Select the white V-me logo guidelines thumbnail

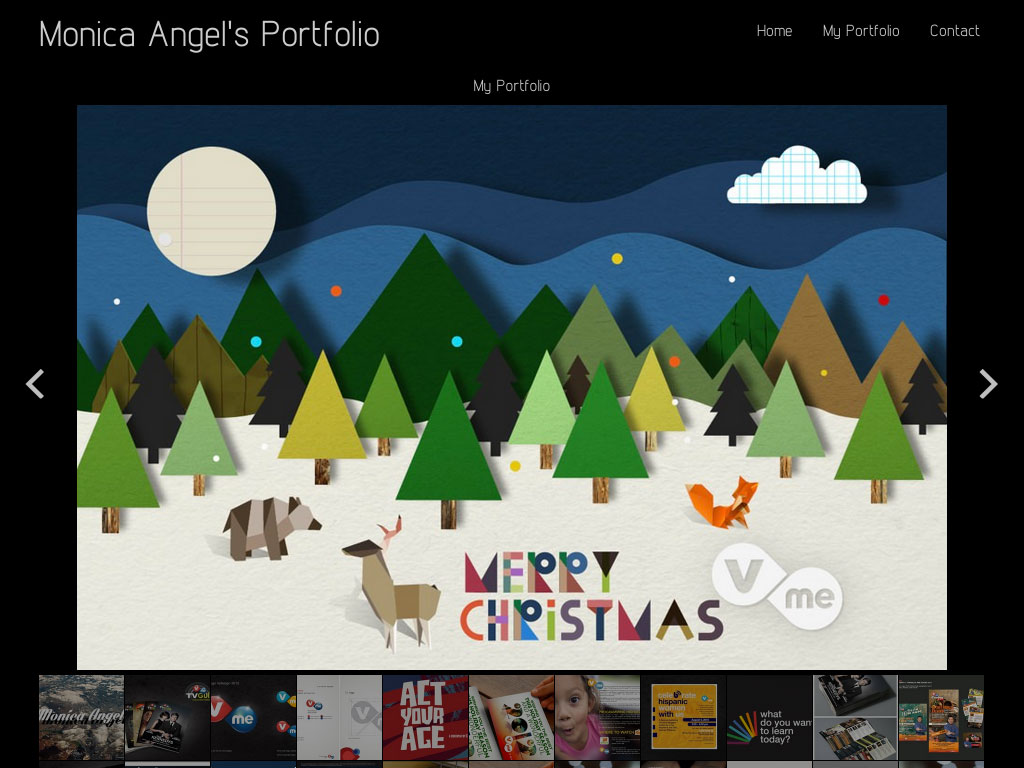pyautogui.click(x=339, y=717)
